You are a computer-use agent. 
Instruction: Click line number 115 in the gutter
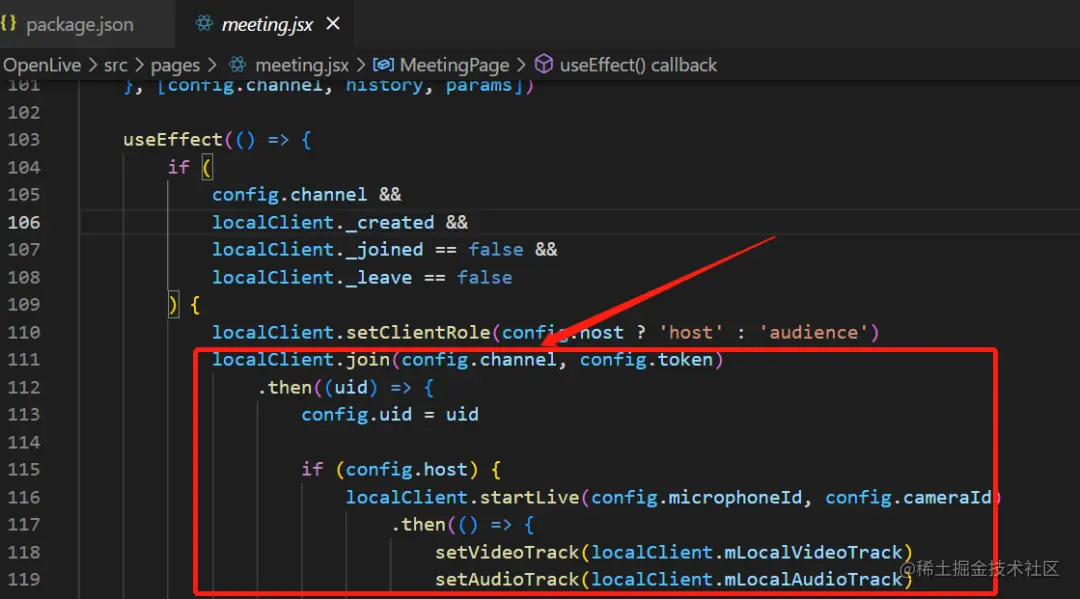point(23,470)
